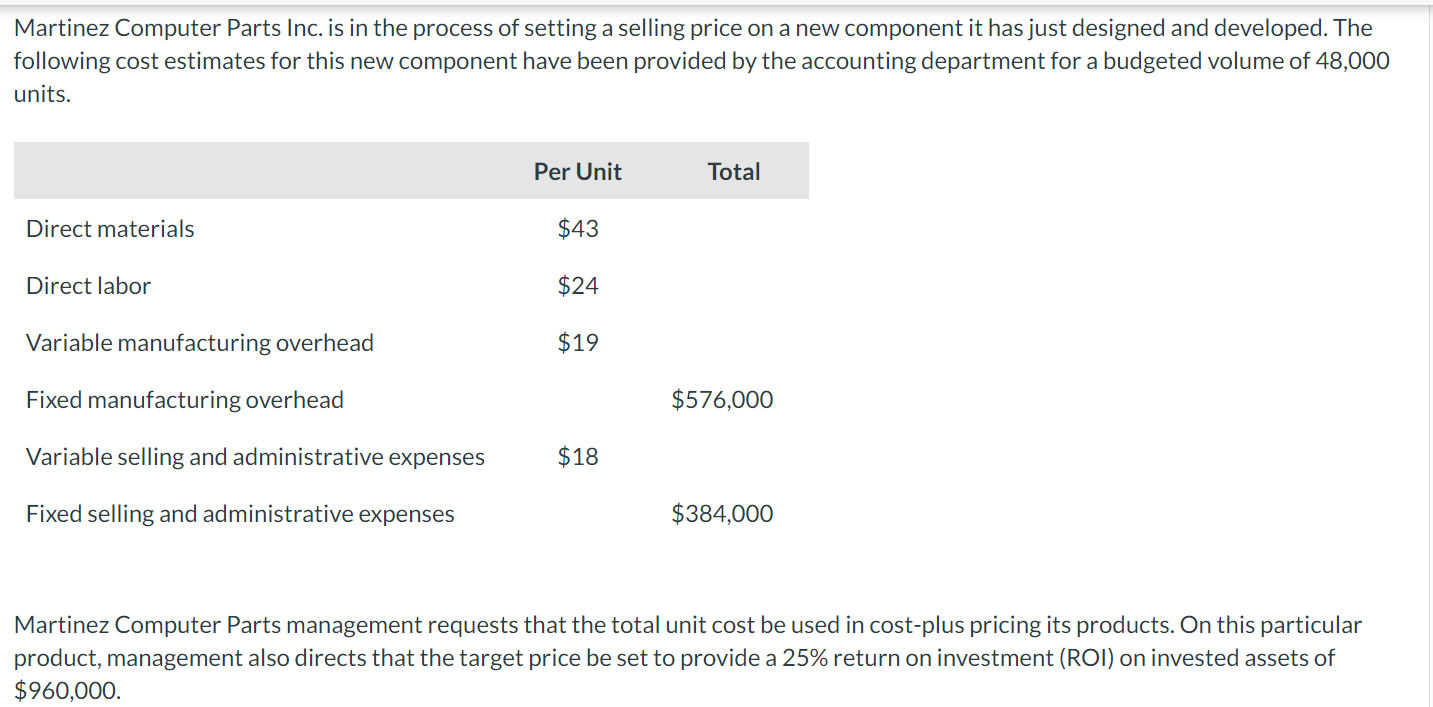Click the $19 per unit value
Image resolution: width=1433 pixels, height=707 pixels.
tap(578, 343)
